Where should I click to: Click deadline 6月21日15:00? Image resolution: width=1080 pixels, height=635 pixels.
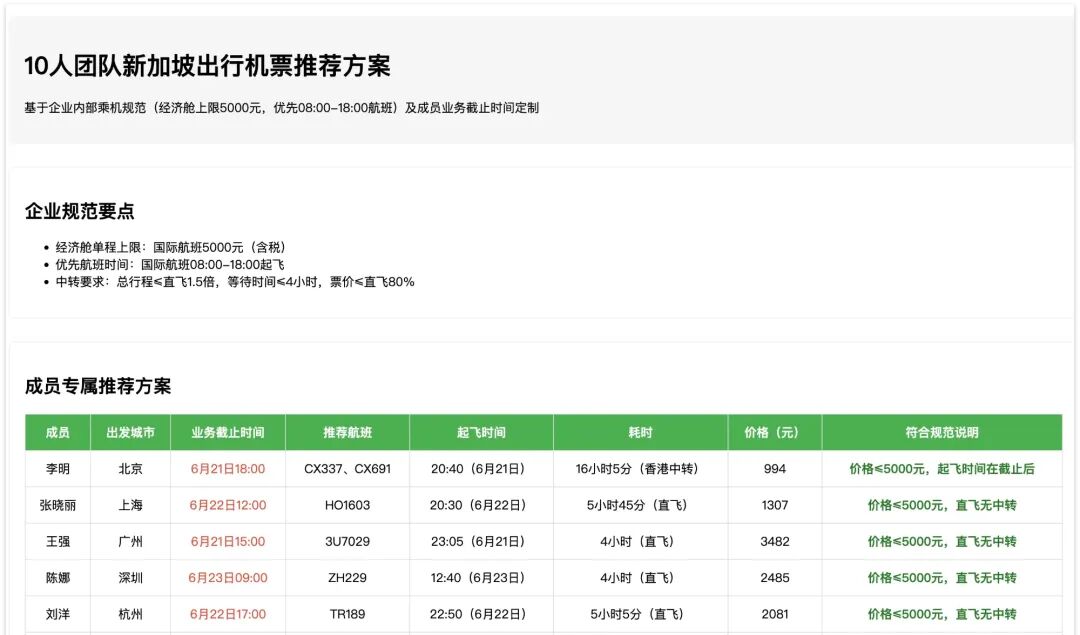coord(228,542)
